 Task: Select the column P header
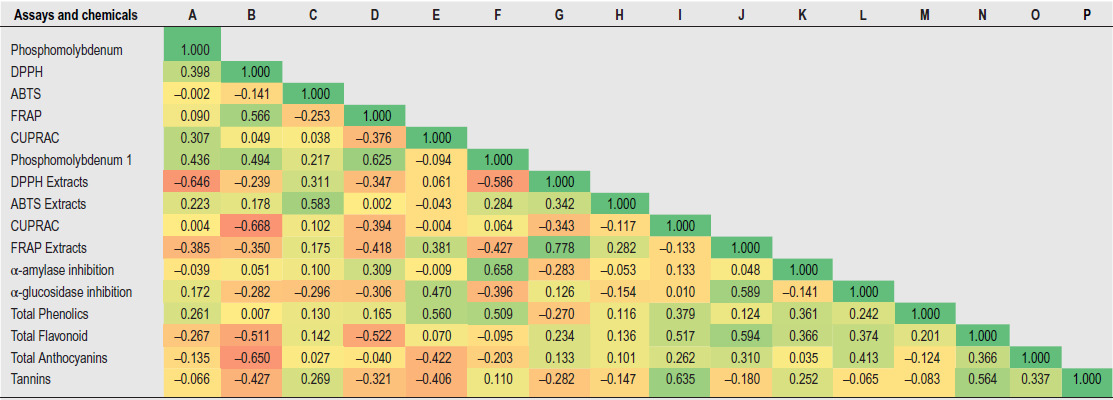1085,16
